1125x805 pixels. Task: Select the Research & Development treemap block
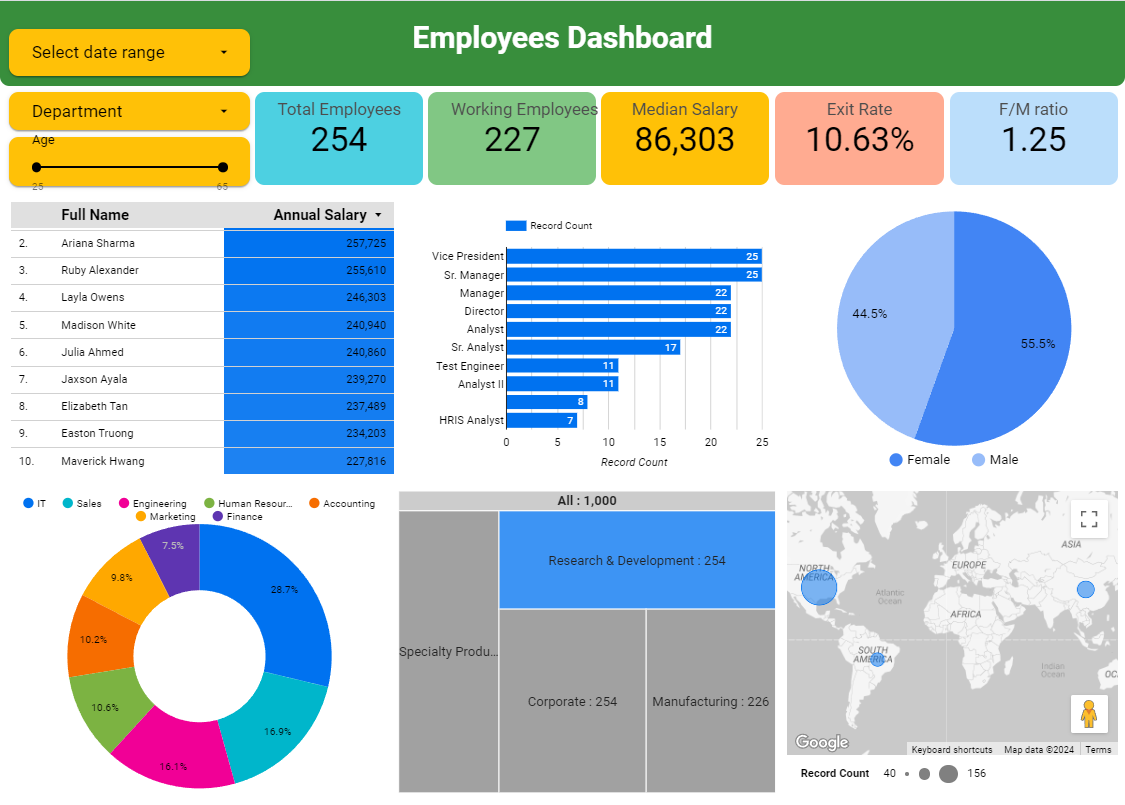(637, 560)
